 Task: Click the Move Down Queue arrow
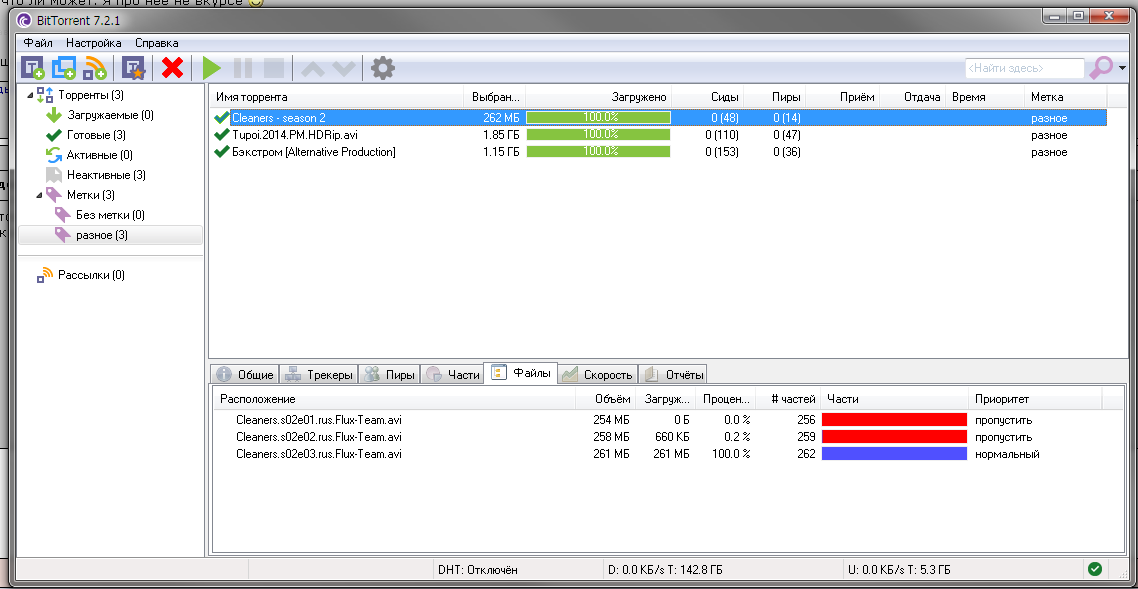coord(343,69)
